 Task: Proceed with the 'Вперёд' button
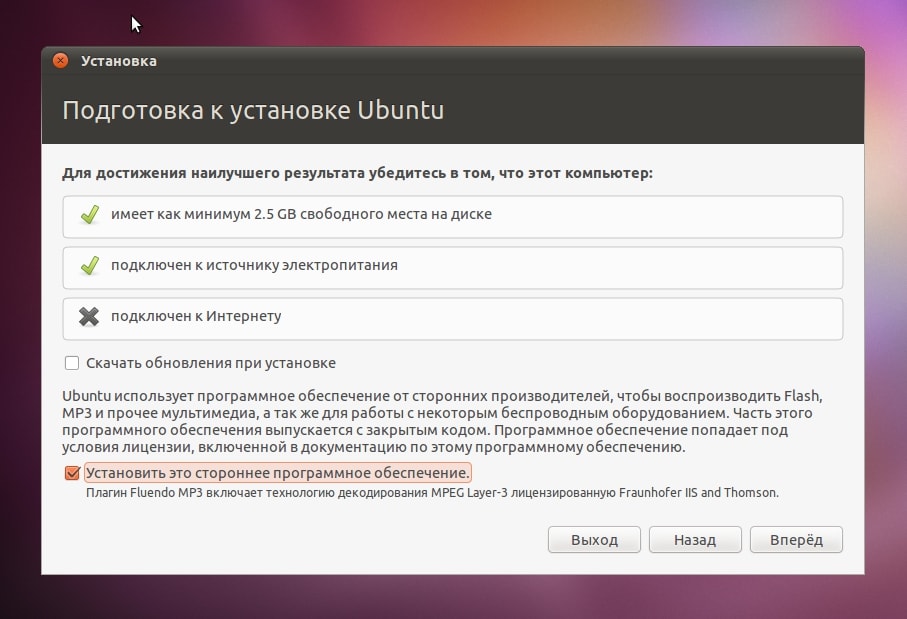796,540
